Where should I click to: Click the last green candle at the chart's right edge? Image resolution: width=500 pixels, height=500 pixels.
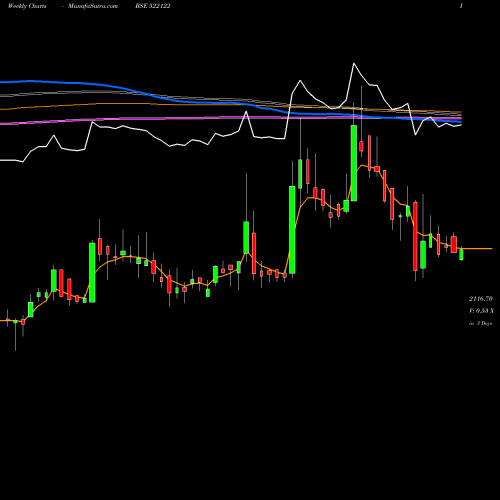click(461, 255)
